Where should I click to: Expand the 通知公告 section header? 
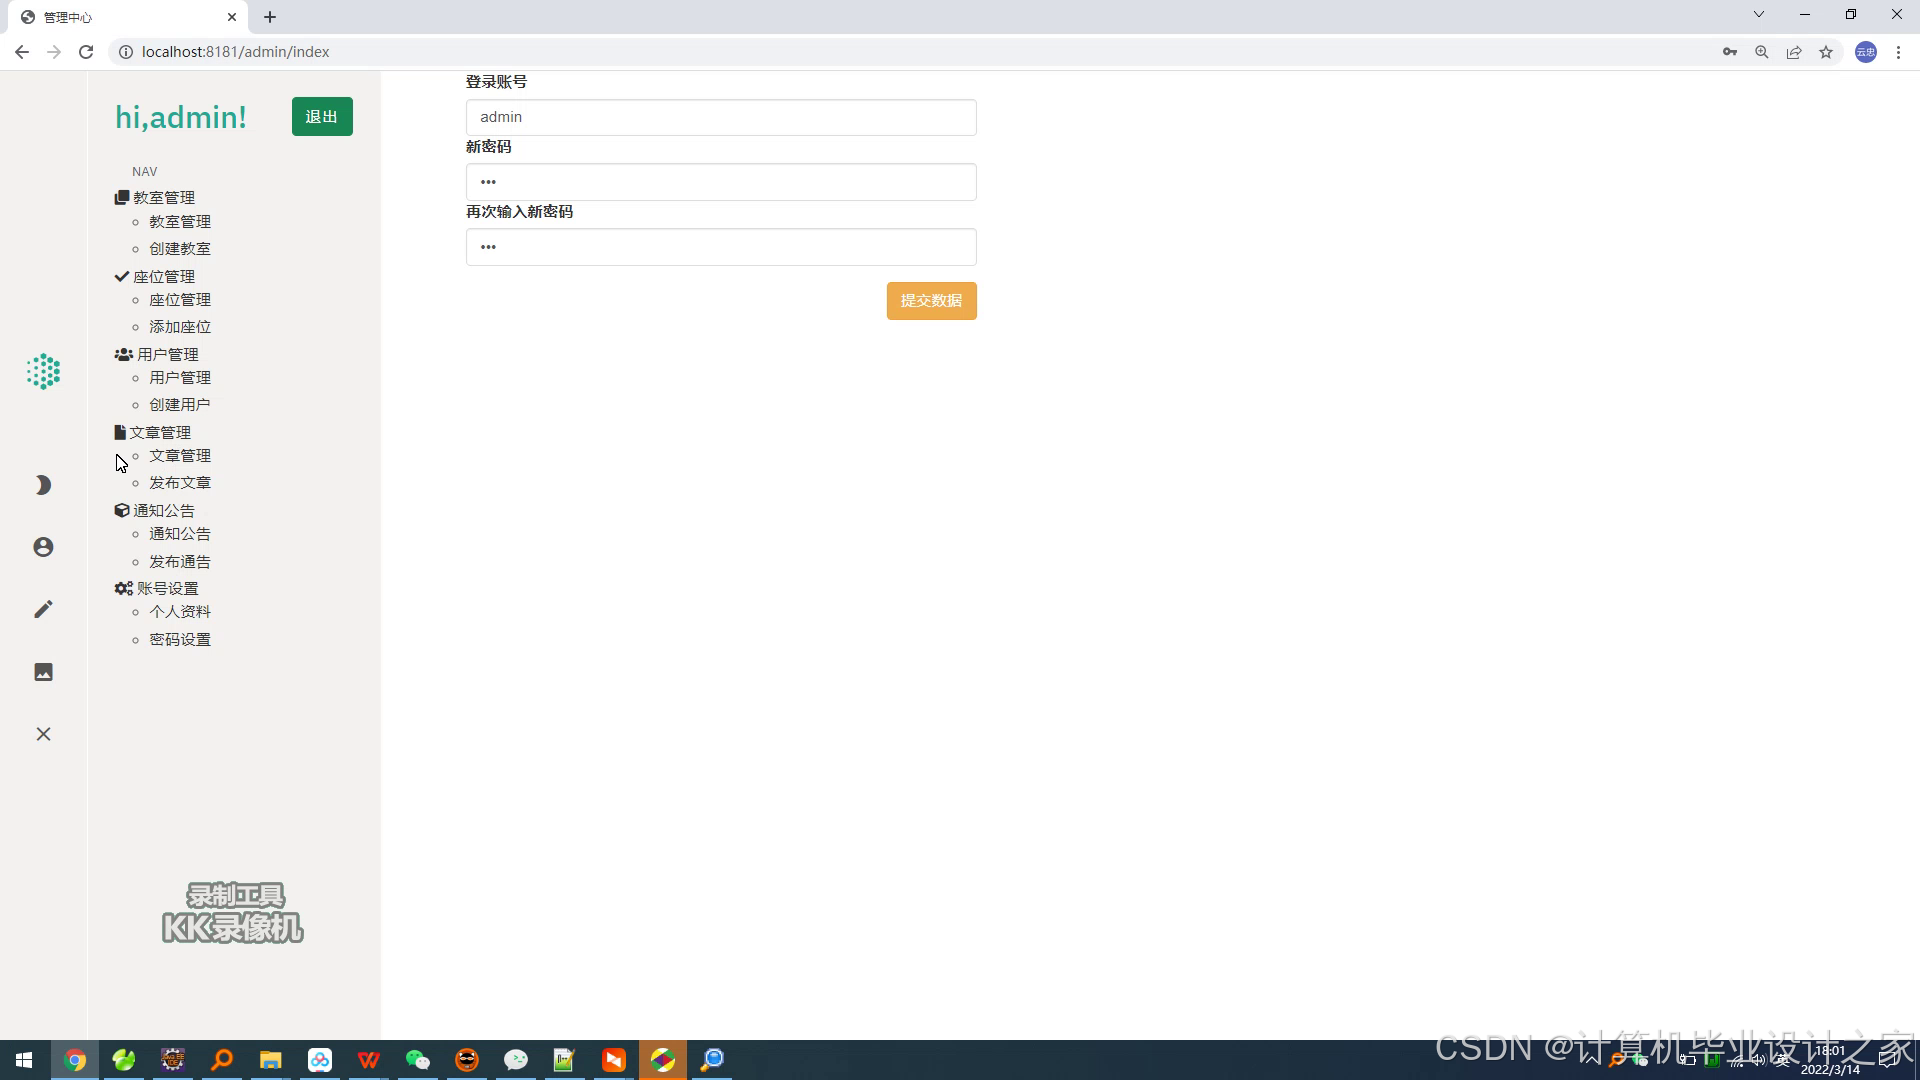coord(155,511)
